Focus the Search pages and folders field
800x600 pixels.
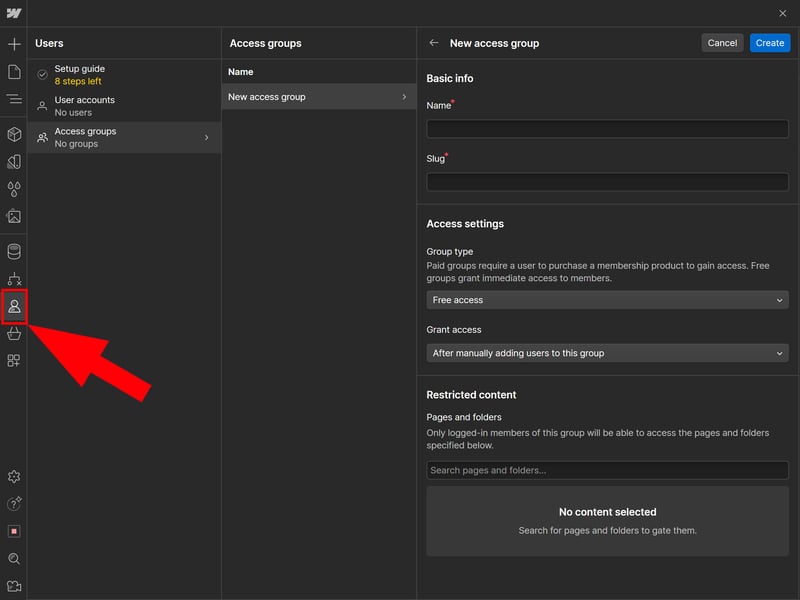(607, 470)
